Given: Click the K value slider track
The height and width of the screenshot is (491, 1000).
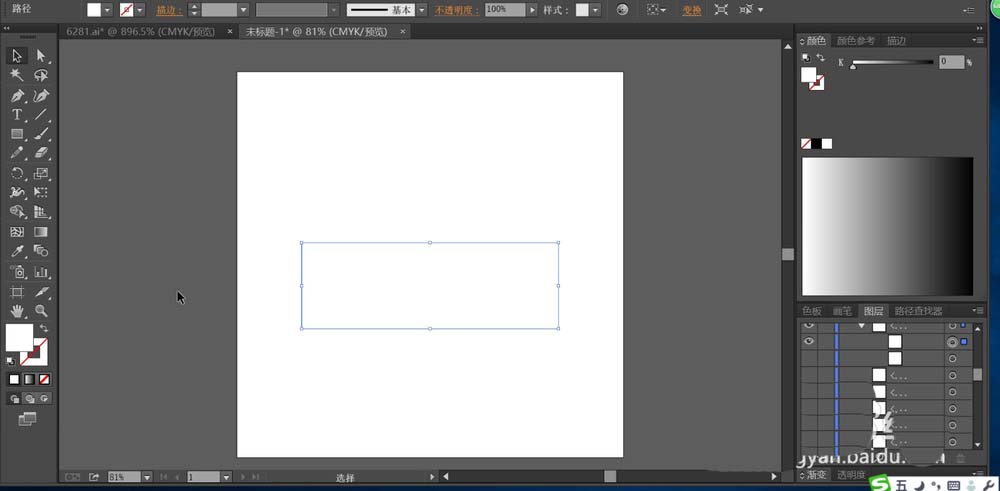Looking at the screenshot, I should (x=892, y=62).
